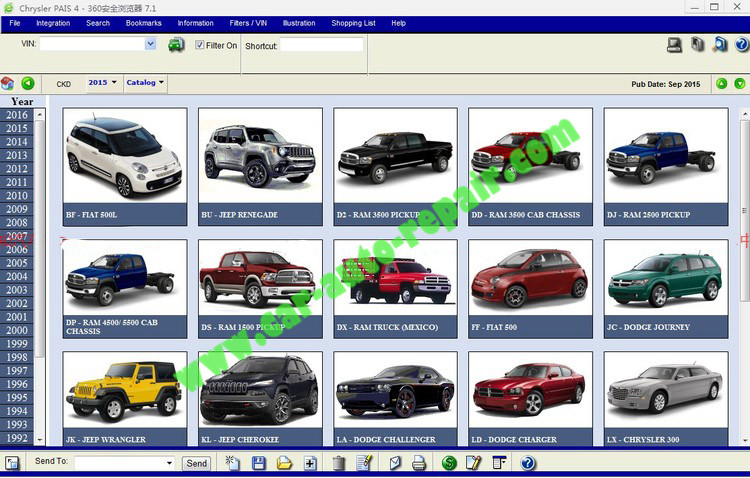Screen dimensions: 750x478
Task: Click the green dollar sign pricing icon
Action: point(449,463)
